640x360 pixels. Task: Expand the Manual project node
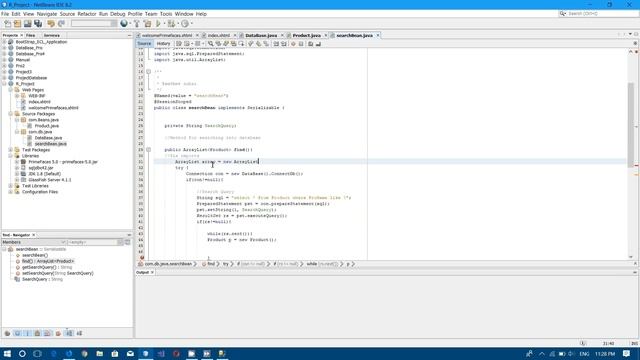pyautogui.click(x=4, y=60)
